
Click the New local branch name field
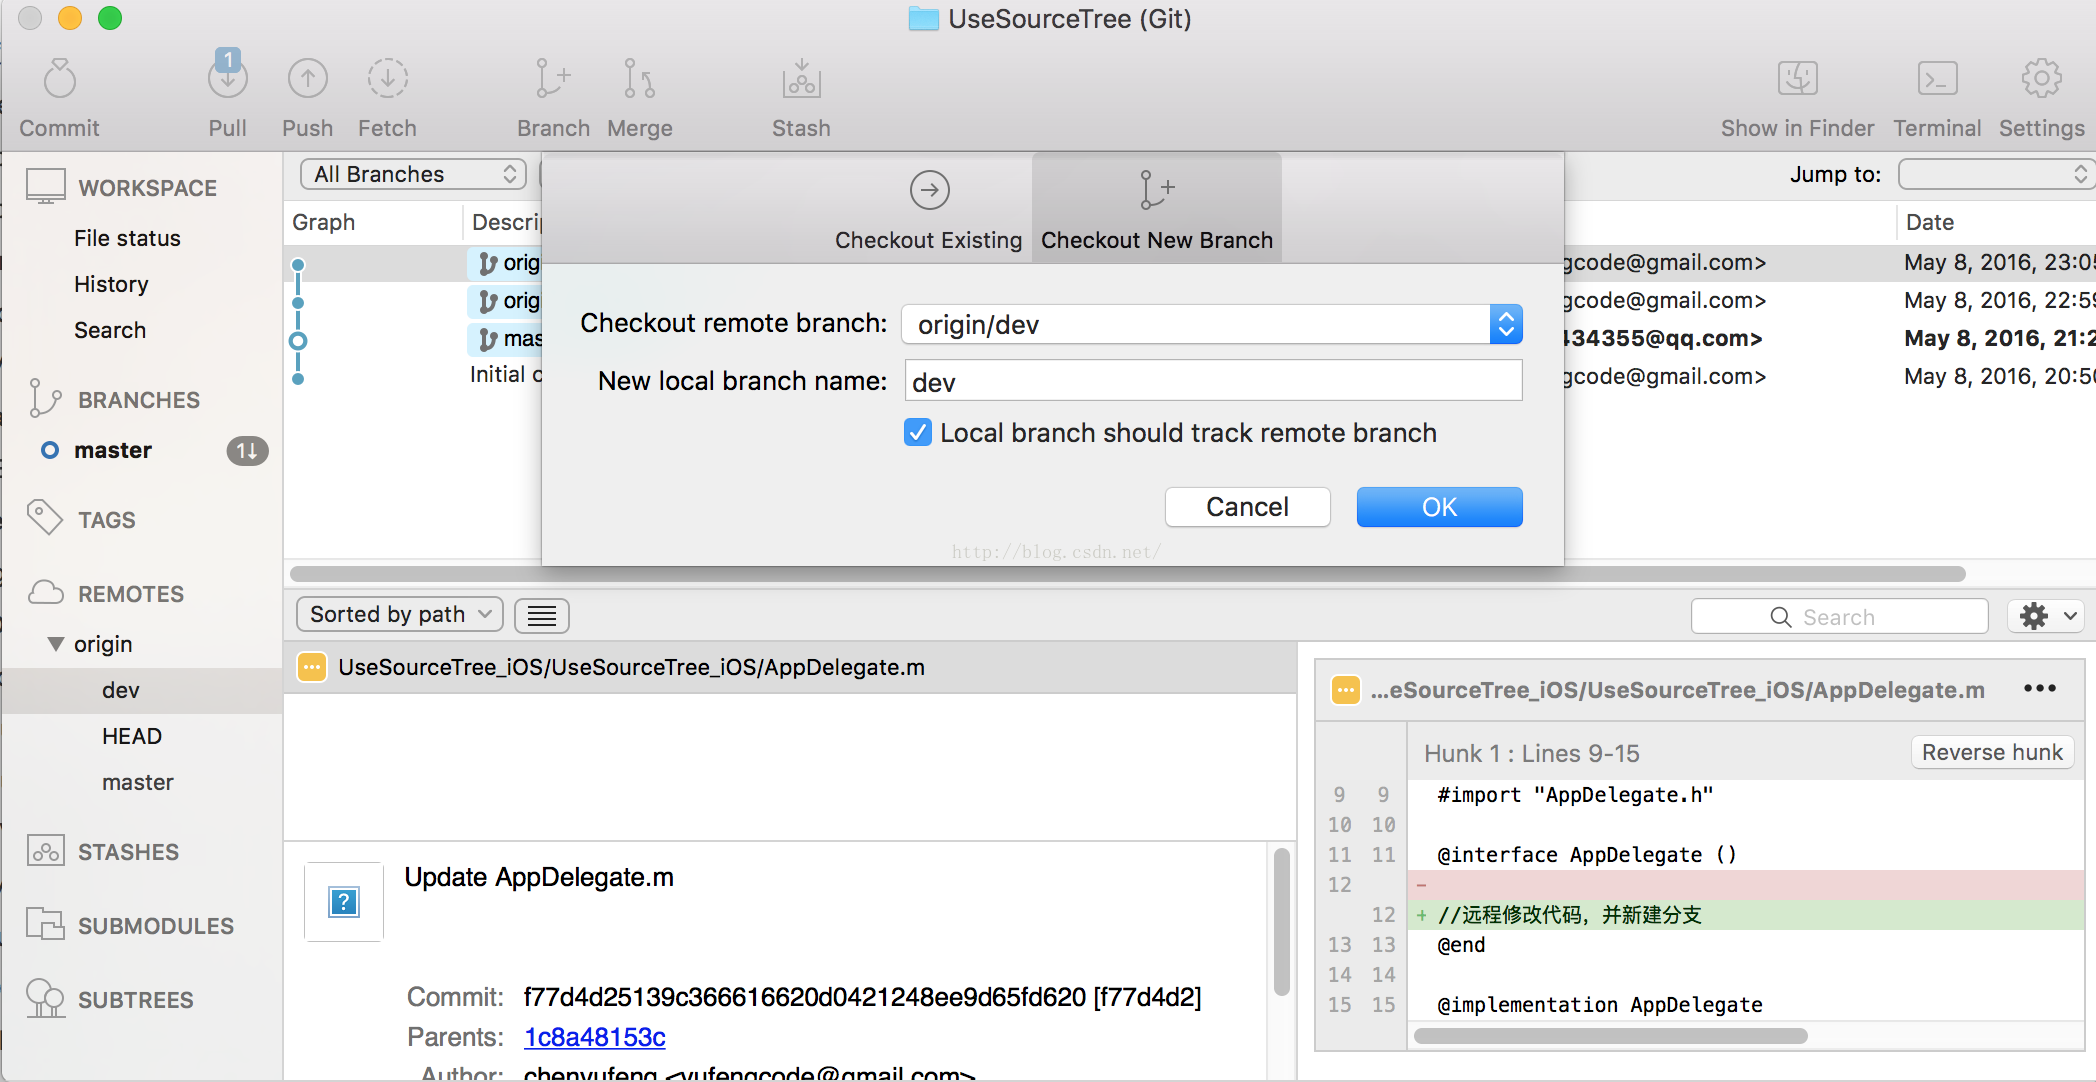1212,381
